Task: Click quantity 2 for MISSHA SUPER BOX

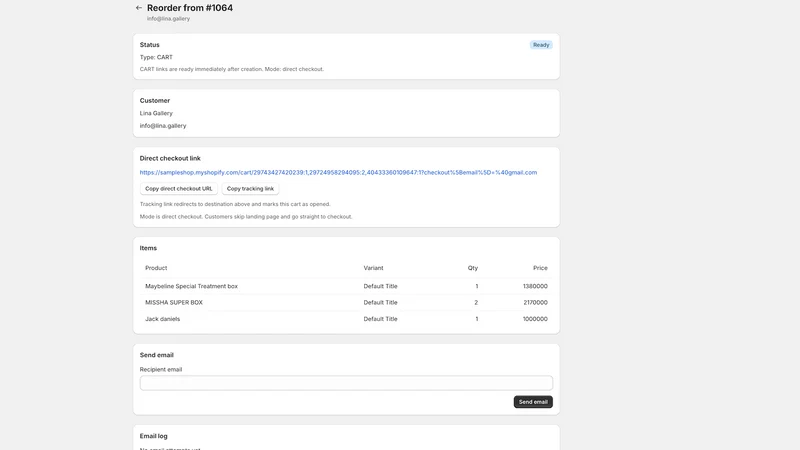Action: pos(476,303)
